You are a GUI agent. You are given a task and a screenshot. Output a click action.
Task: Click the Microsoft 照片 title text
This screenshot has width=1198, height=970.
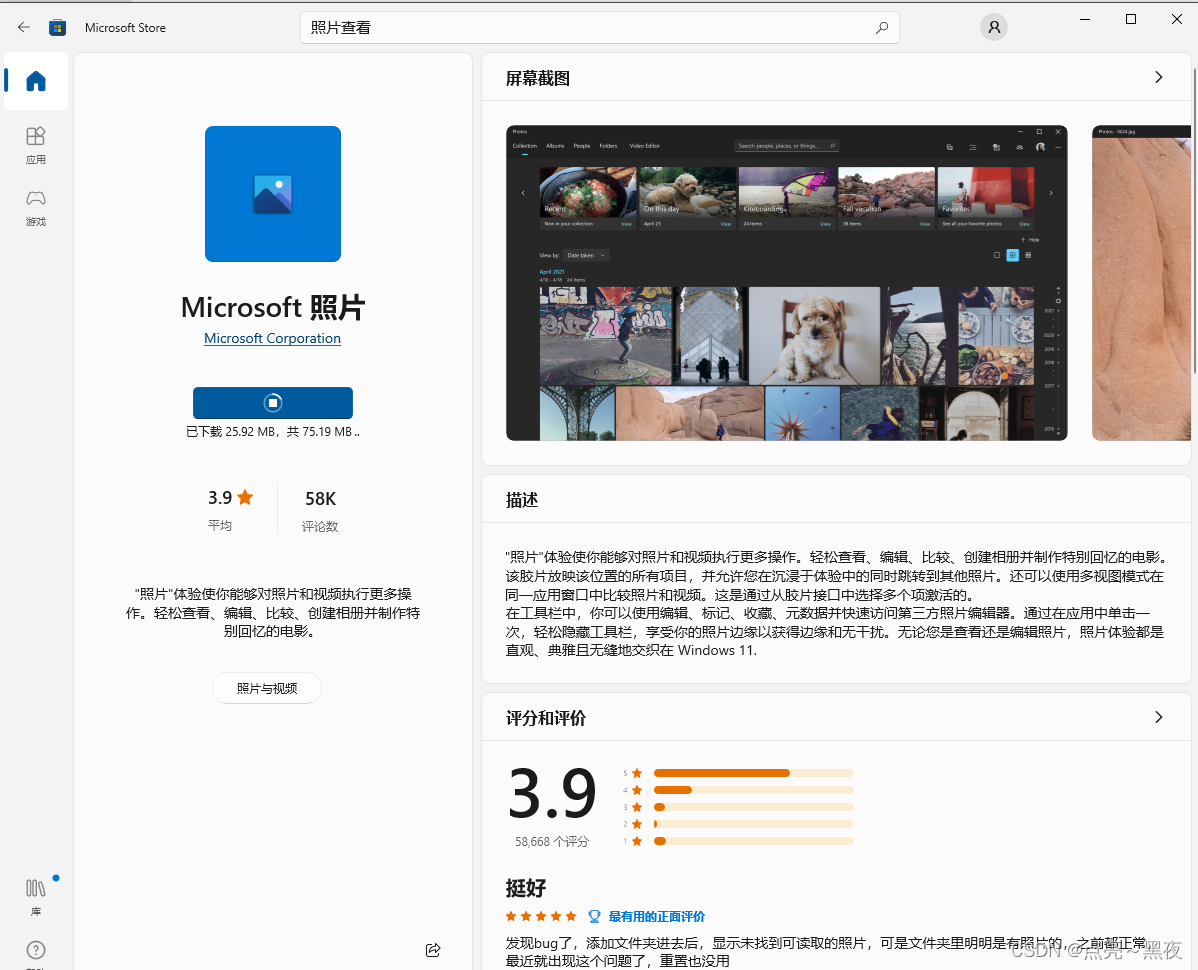pyautogui.click(x=273, y=307)
